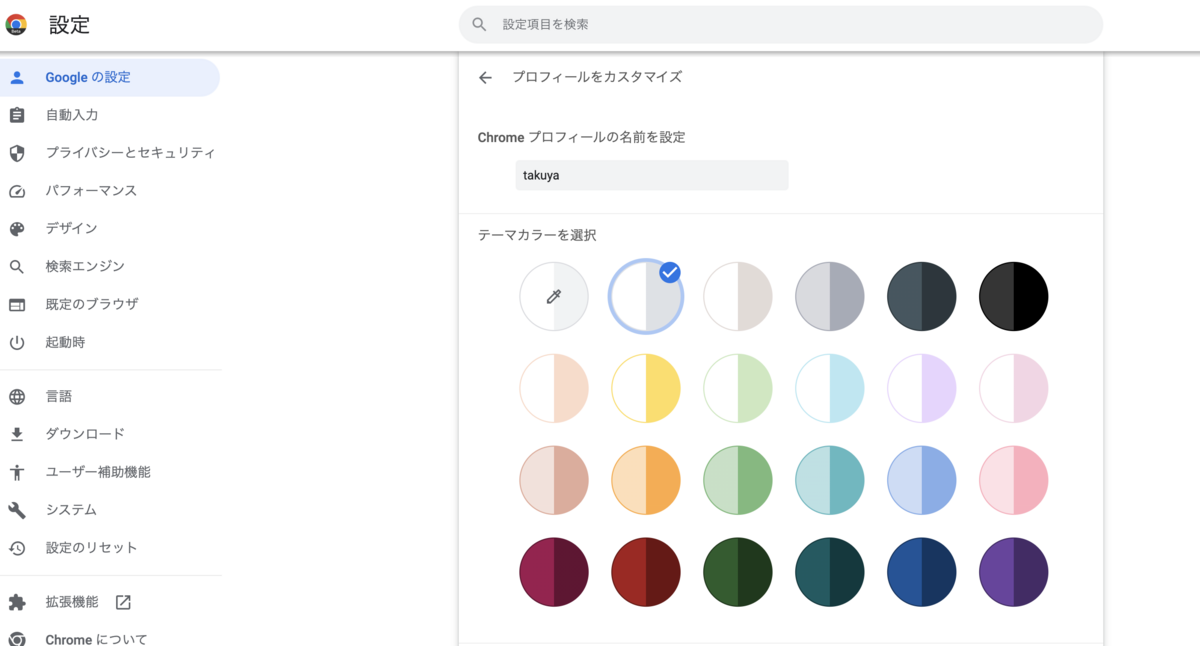Go back using the arrow beside プロフィールをカスタマイズ

click(x=485, y=77)
